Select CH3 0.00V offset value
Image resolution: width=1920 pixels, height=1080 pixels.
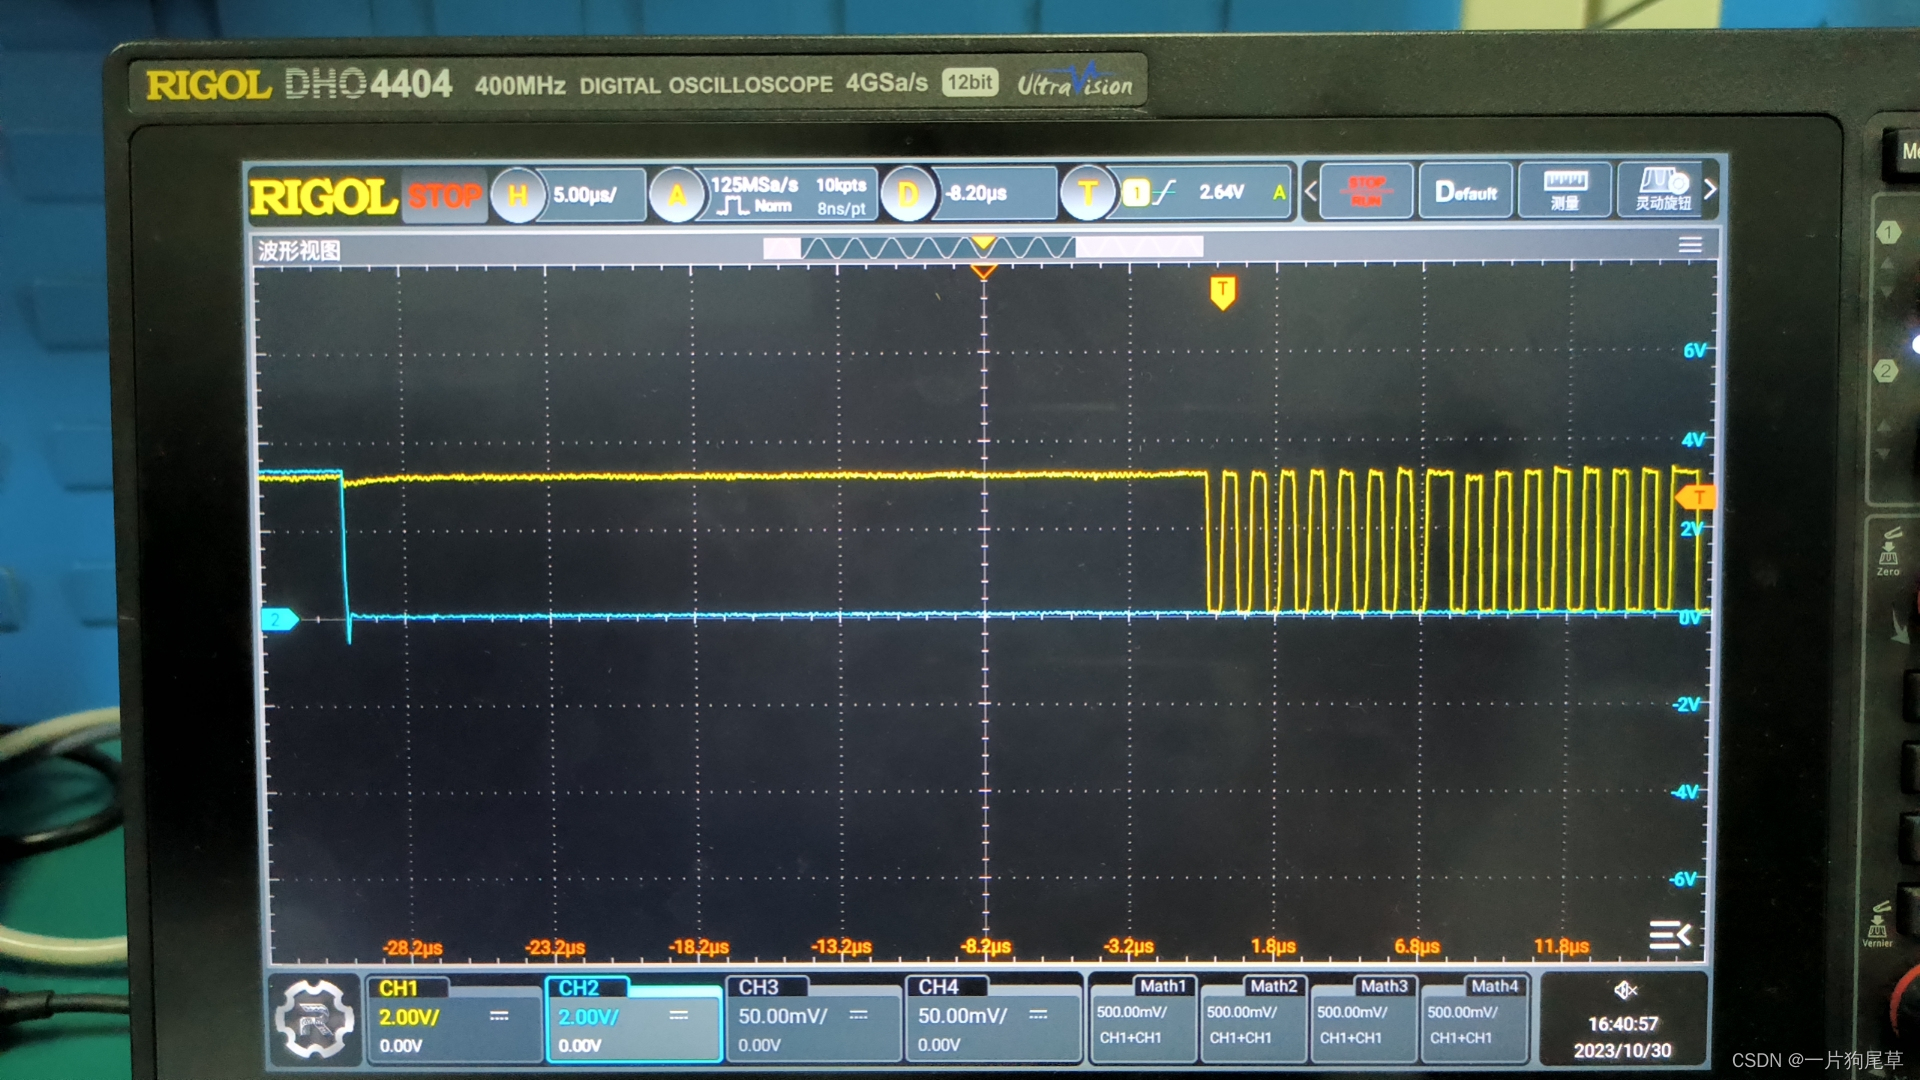(760, 1045)
